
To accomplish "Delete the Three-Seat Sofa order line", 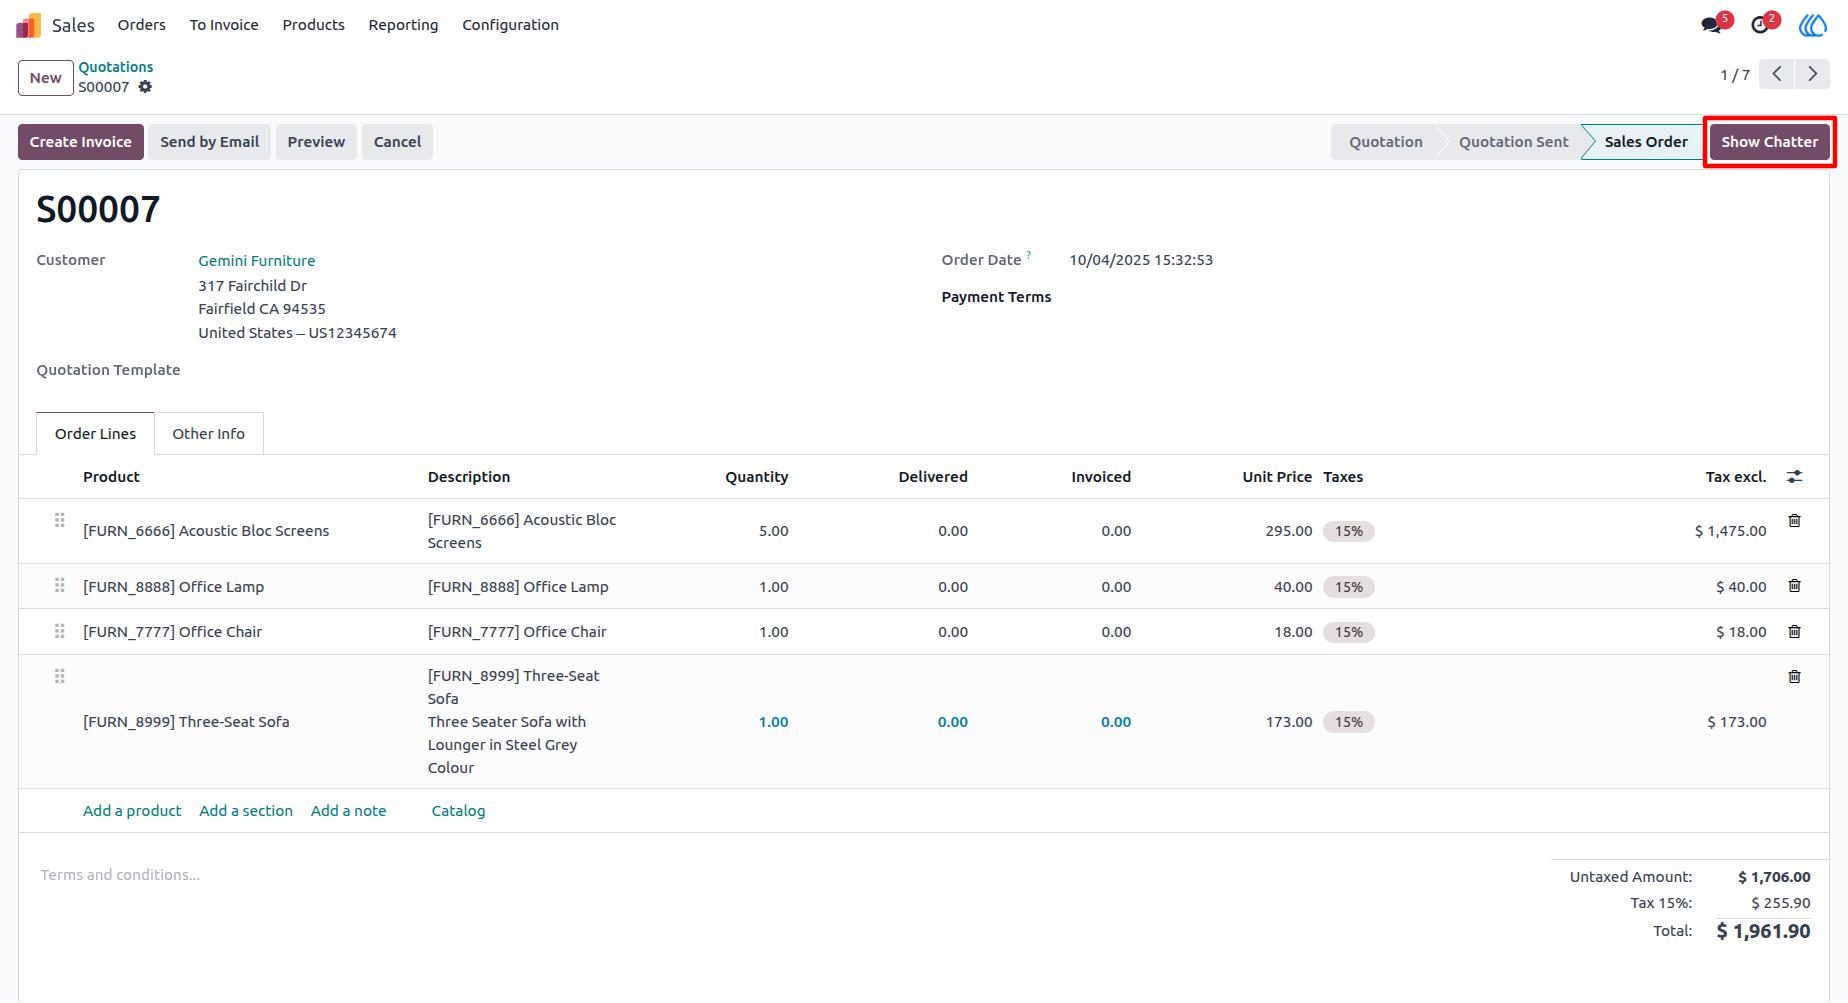I will (x=1794, y=677).
